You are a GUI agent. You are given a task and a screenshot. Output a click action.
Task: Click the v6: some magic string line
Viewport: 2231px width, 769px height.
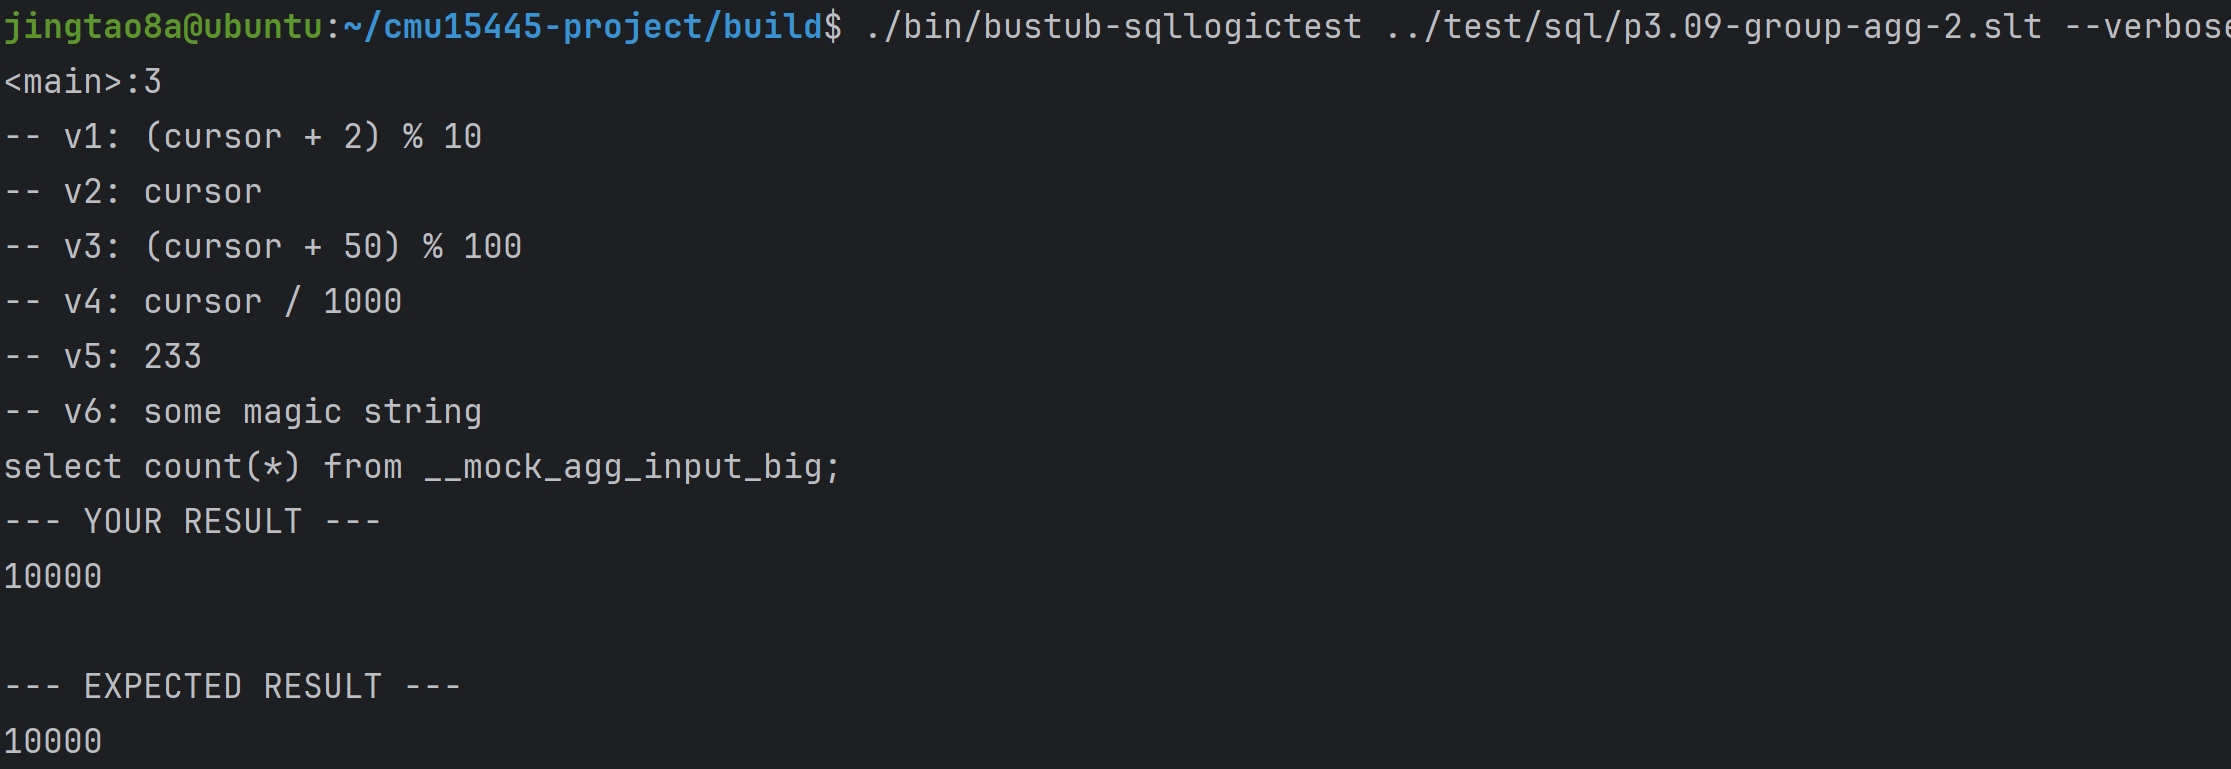coord(243,412)
